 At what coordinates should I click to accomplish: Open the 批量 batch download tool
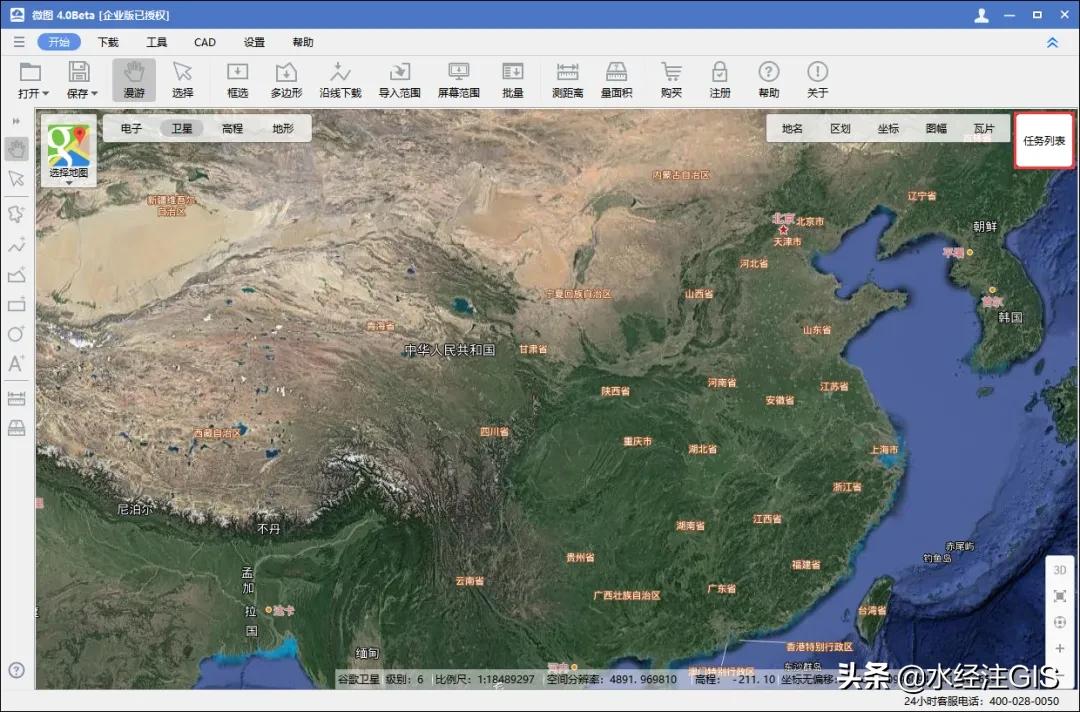tap(512, 80)
